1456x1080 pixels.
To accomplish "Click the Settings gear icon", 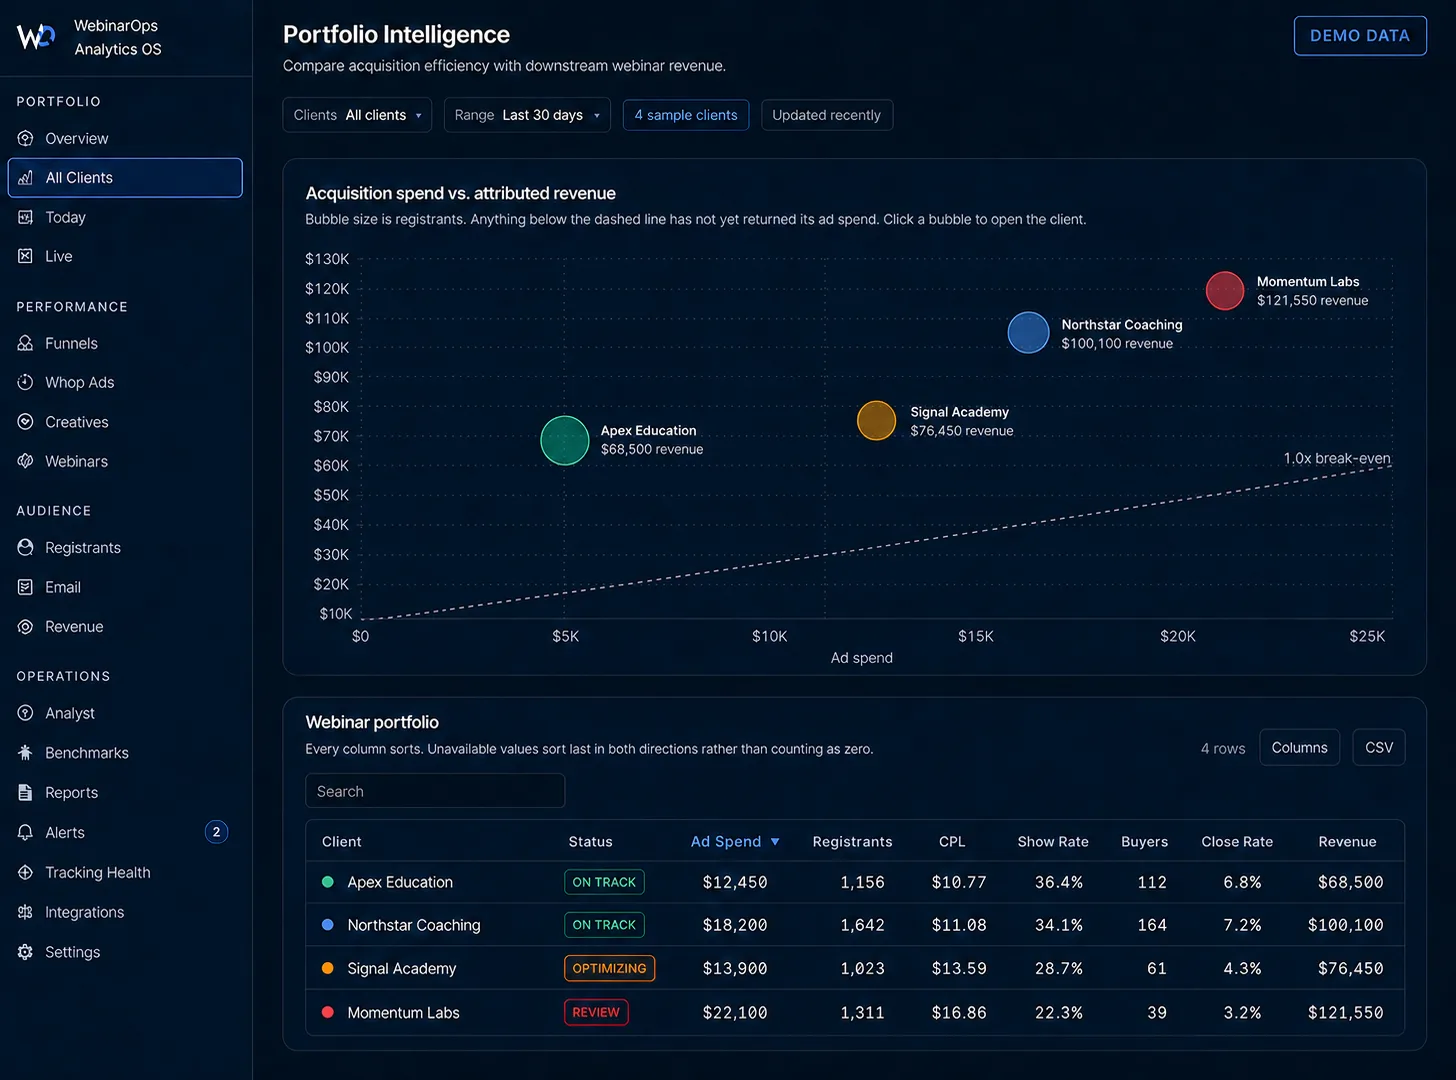I will pyautogui.click(x=26, y=952).
